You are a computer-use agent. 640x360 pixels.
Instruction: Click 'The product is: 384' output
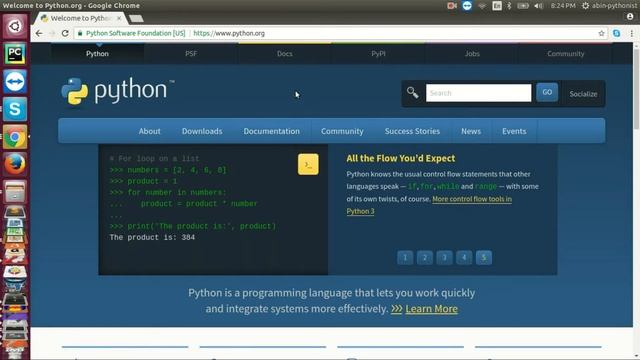coord(152,238)
